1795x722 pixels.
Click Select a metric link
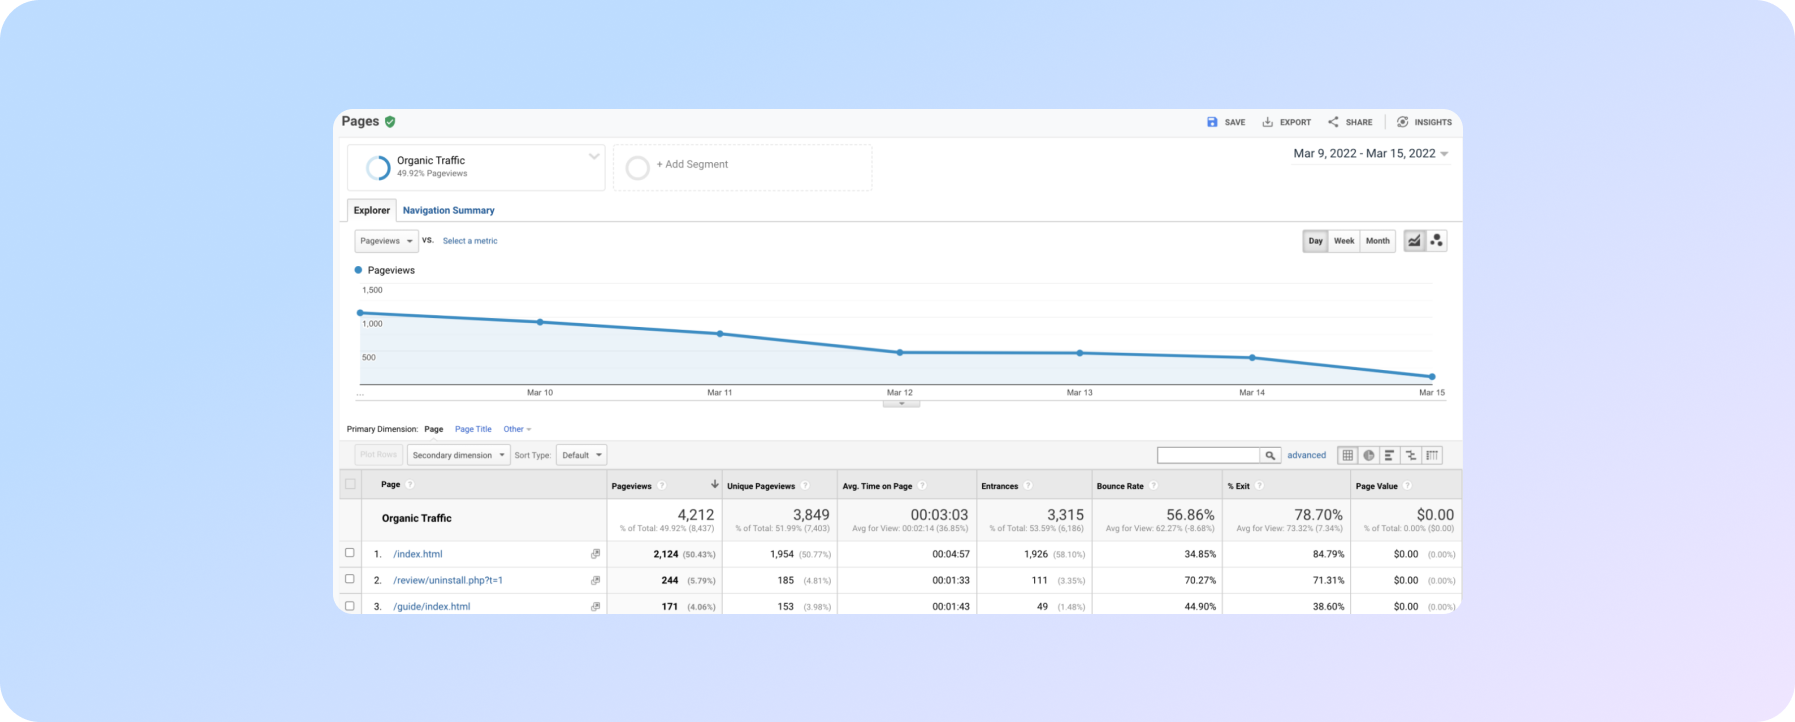click(470, 241)
